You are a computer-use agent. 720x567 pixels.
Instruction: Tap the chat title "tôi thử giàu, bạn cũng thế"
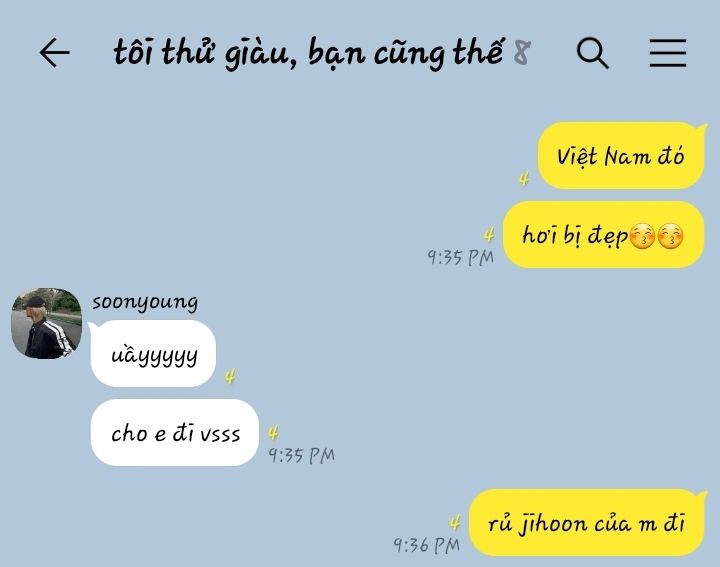point(308,53)
